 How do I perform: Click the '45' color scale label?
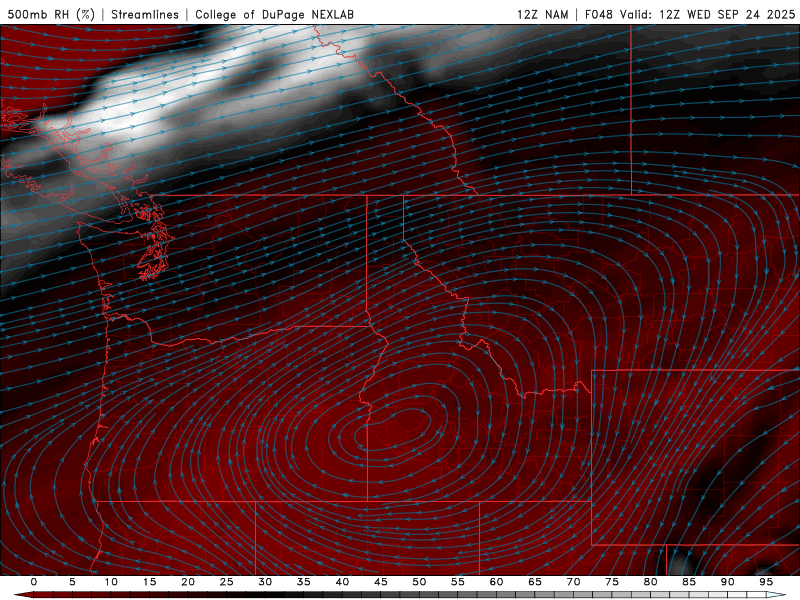pyautogui.click(x=381, y=582)
